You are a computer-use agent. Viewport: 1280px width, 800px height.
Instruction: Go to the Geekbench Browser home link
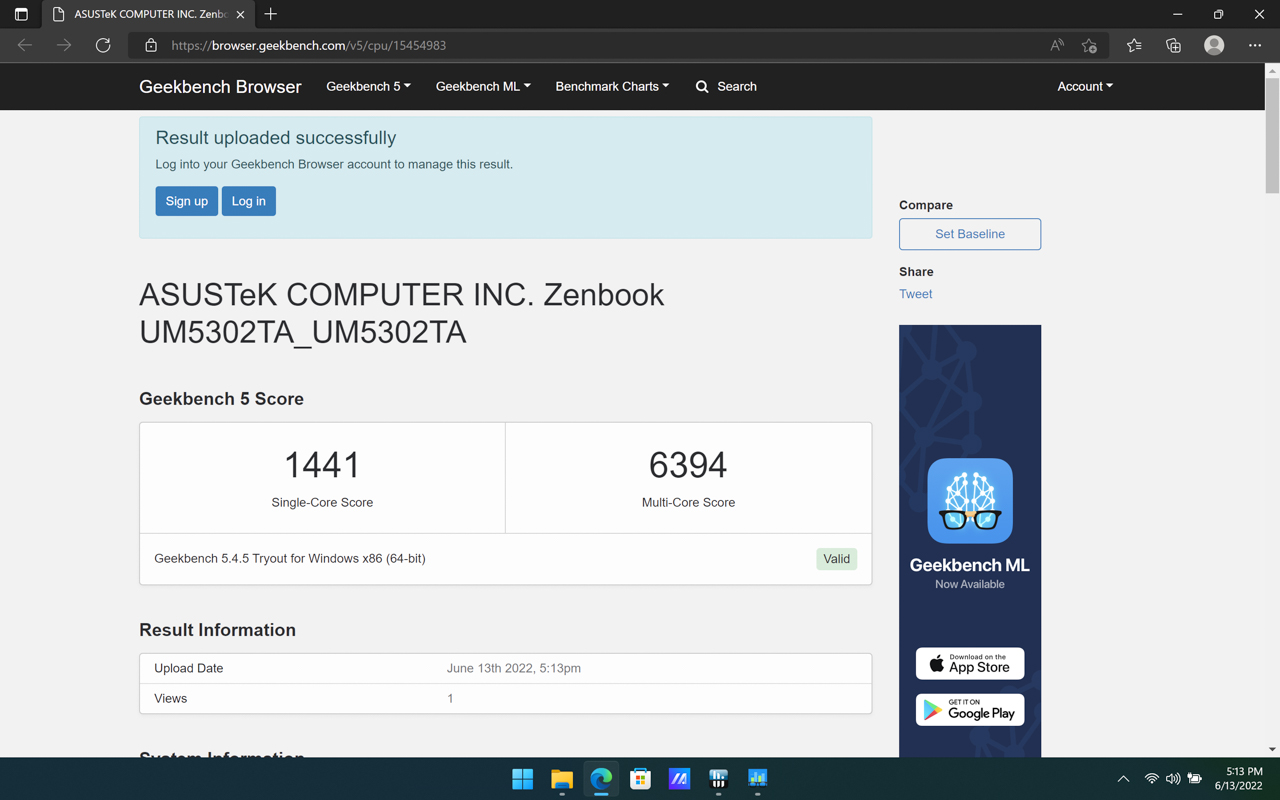pyautogui.click(x=220, y=86)
